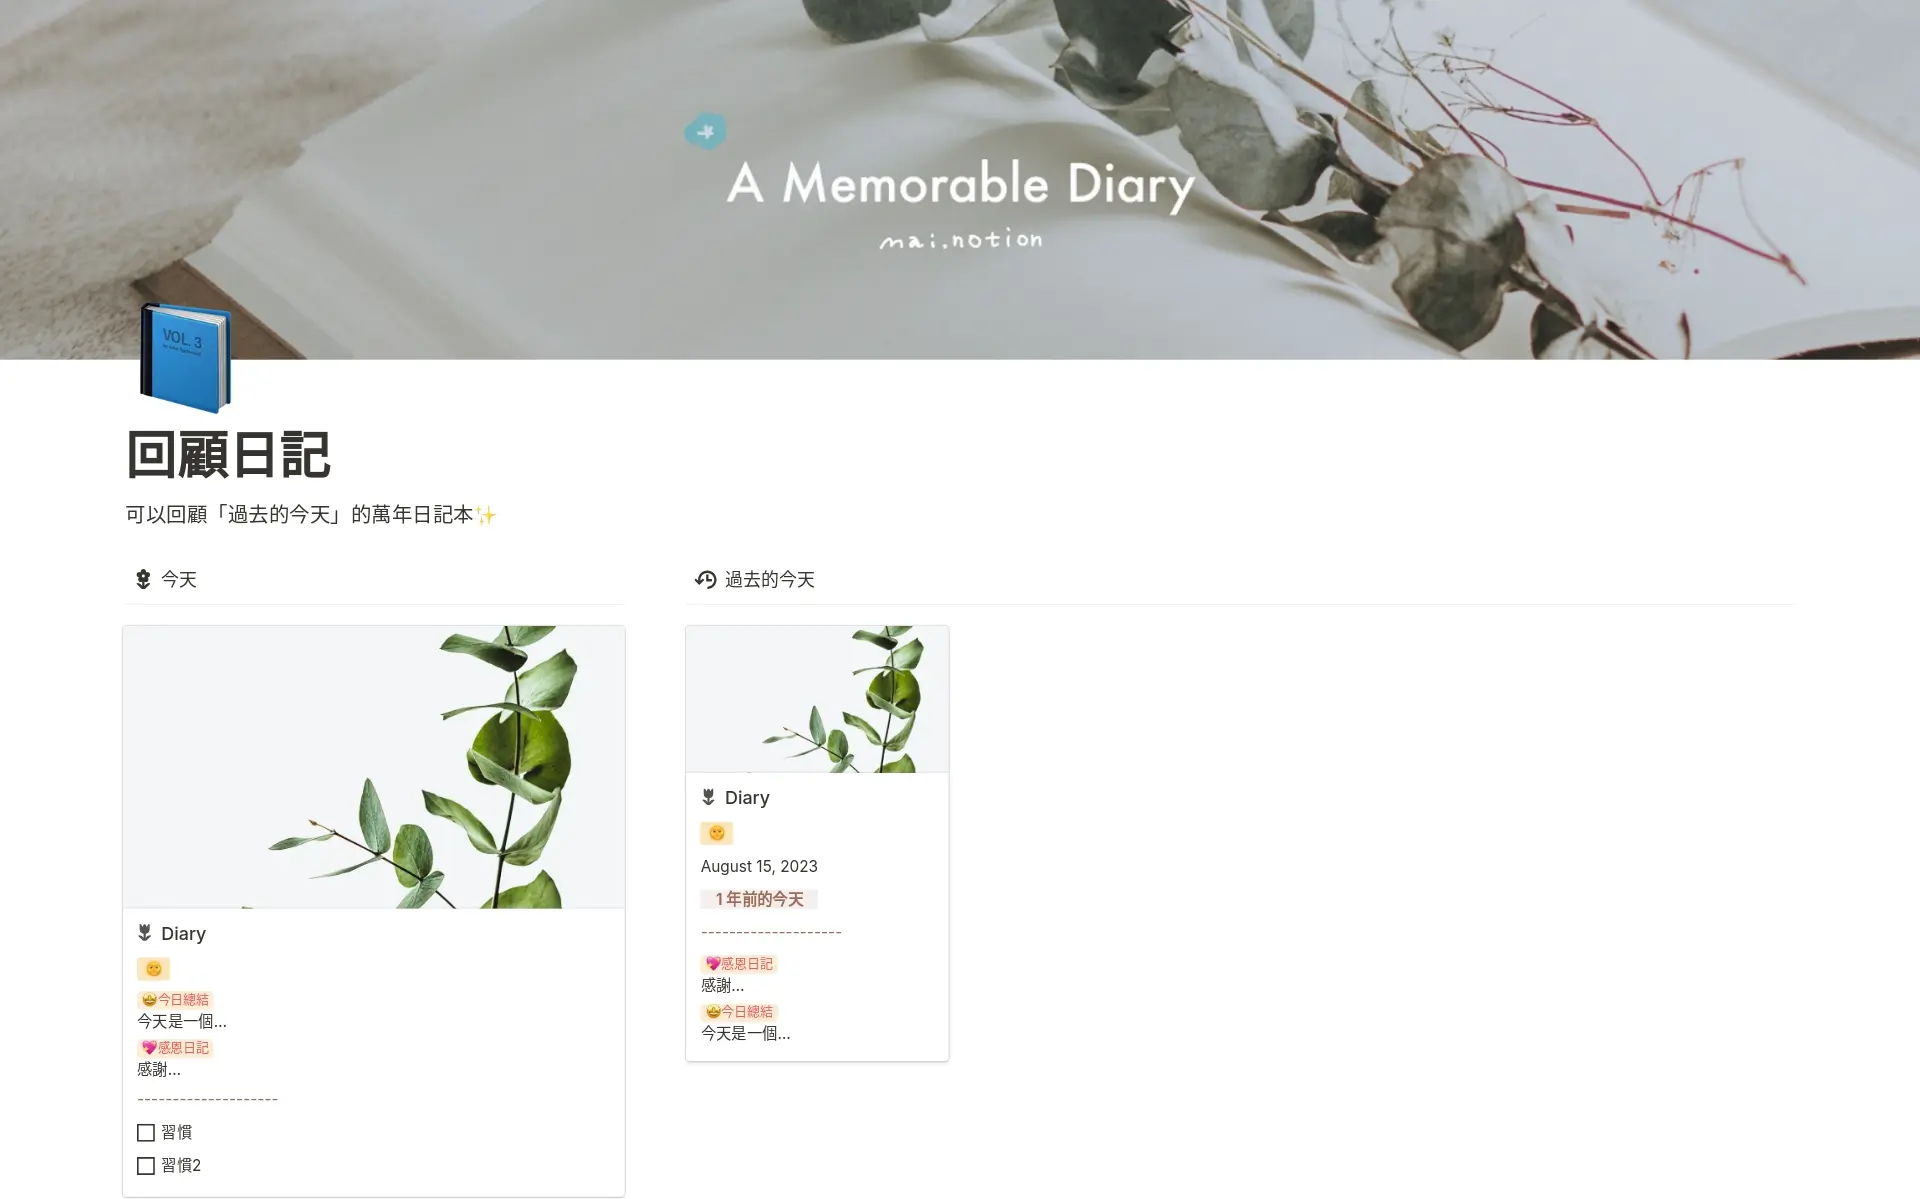1920x1199 pixels.
Task: Open the Diary title on the 2023 card
Action: [x=747, y=797]
